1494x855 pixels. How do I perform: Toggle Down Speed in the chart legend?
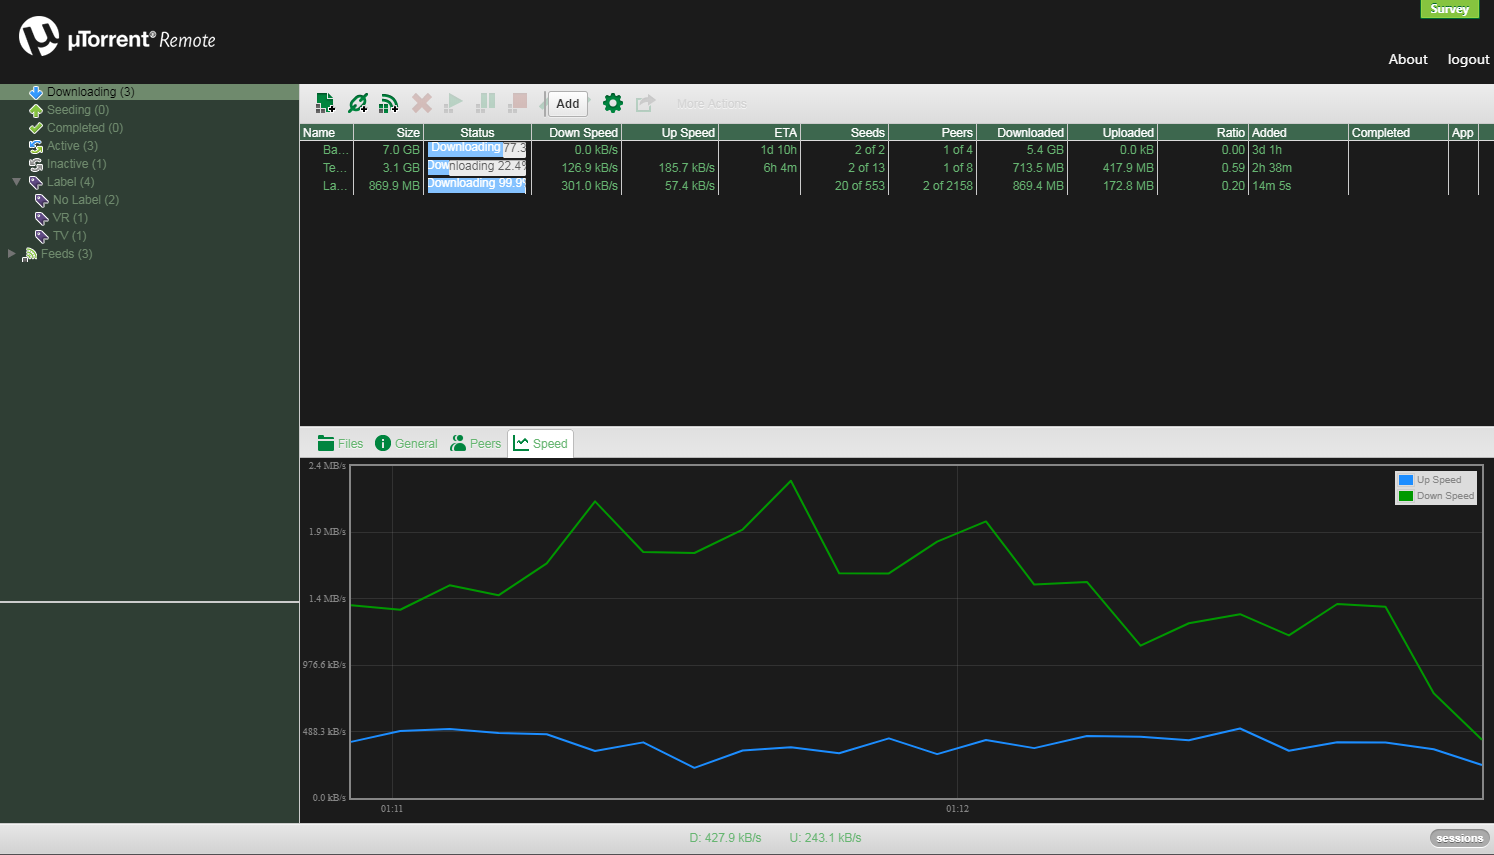pyautogui.click(x=1435, y=495)
